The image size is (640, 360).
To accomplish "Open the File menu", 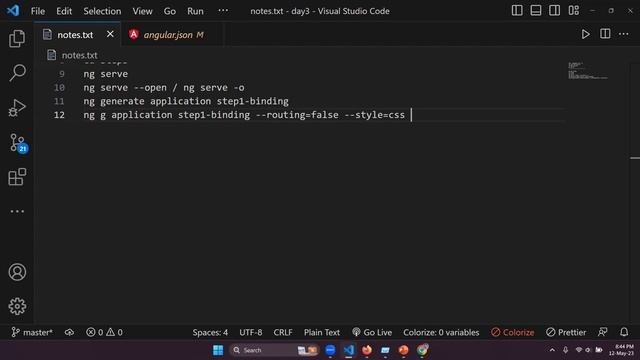I will click(38, 11).
